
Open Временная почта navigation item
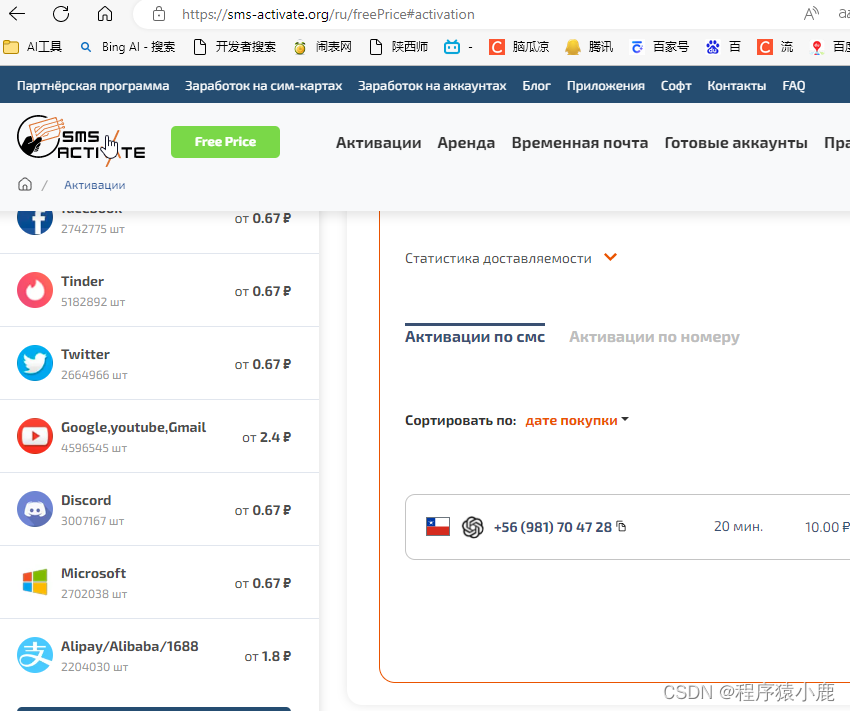[579, 143]
